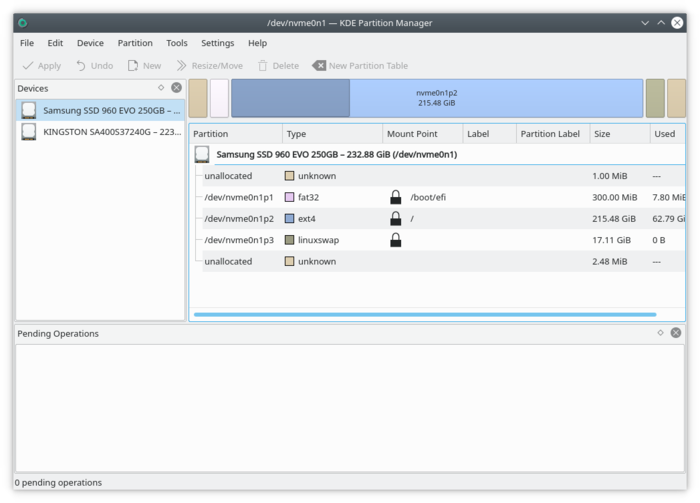Float the Devices panel with diamond button

[x=161, y=88]
